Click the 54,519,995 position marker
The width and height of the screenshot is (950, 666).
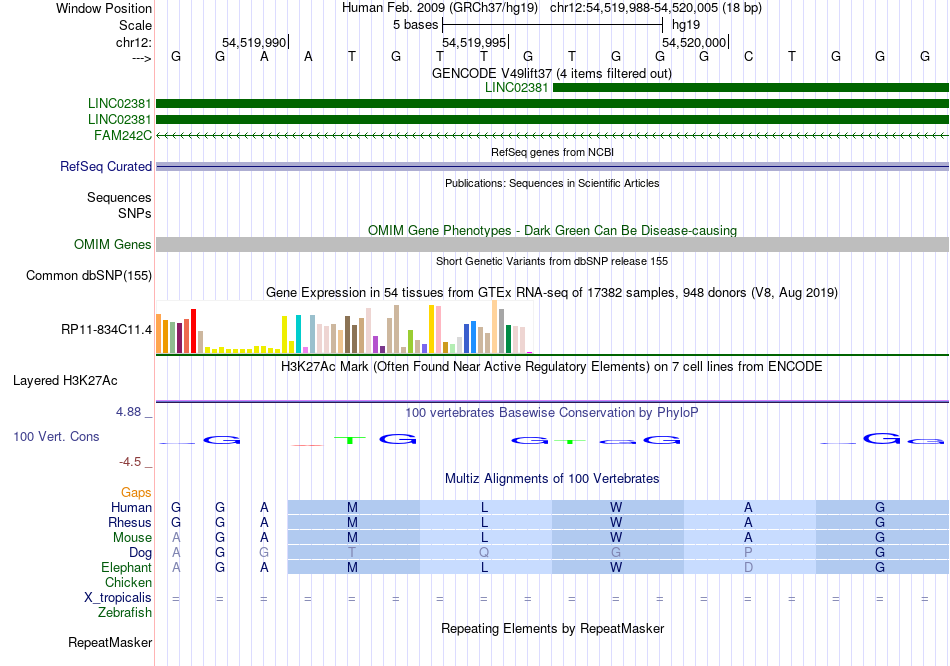[x=474, y=42]
